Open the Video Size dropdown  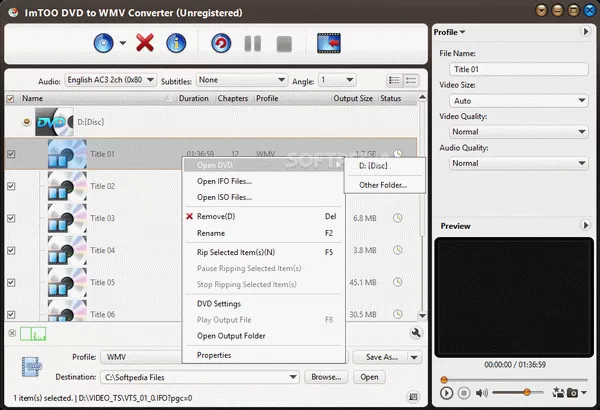(x=518, y=101)
